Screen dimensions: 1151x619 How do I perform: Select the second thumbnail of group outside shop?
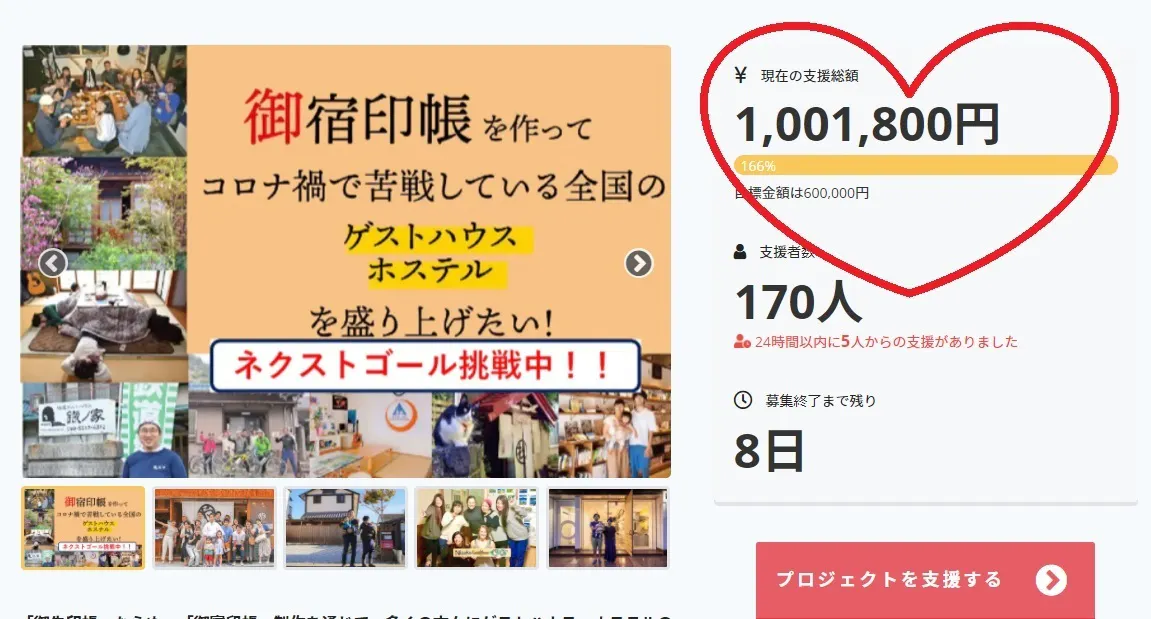coord(214,527)
